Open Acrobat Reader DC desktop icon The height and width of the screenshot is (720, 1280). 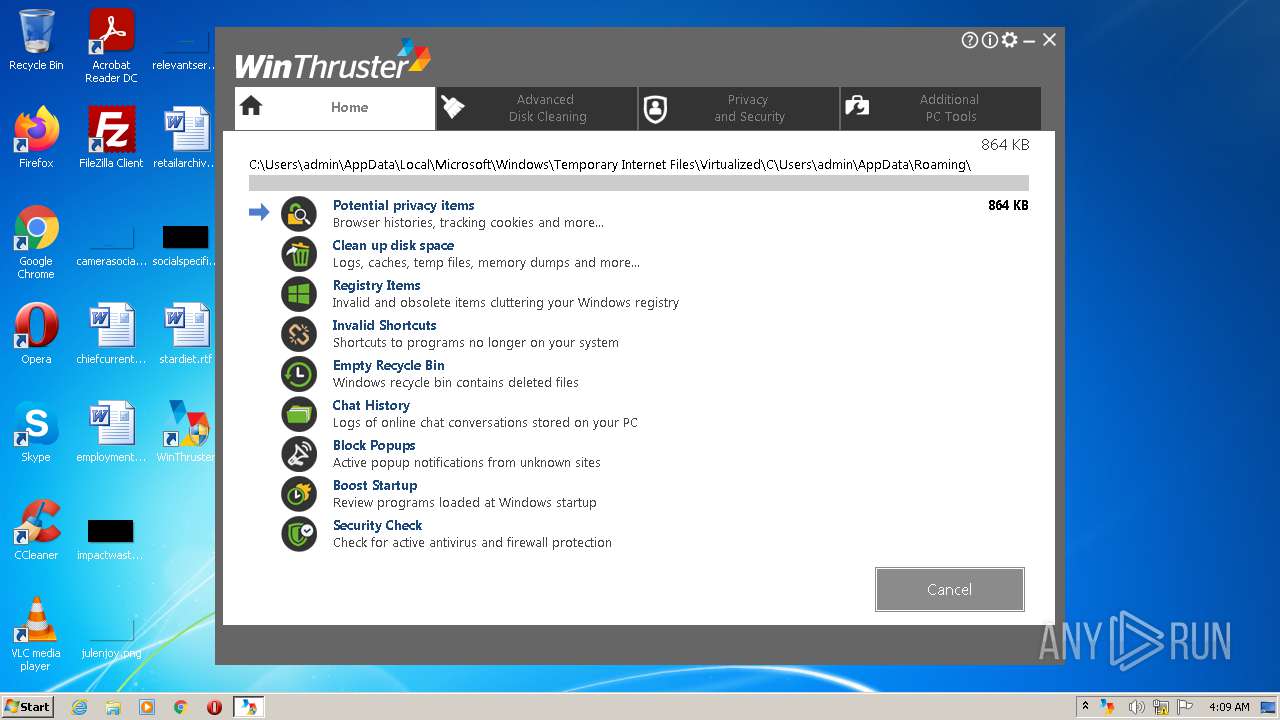(x=111, y=46)
